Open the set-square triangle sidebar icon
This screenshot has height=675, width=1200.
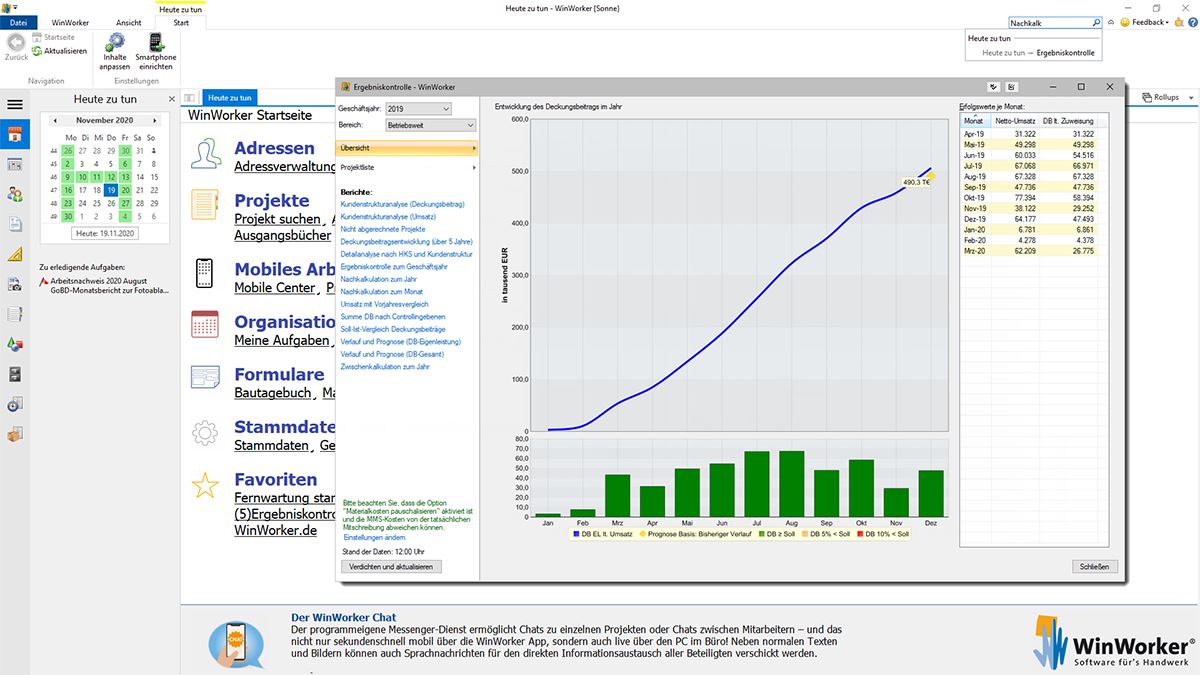[14, 254]
